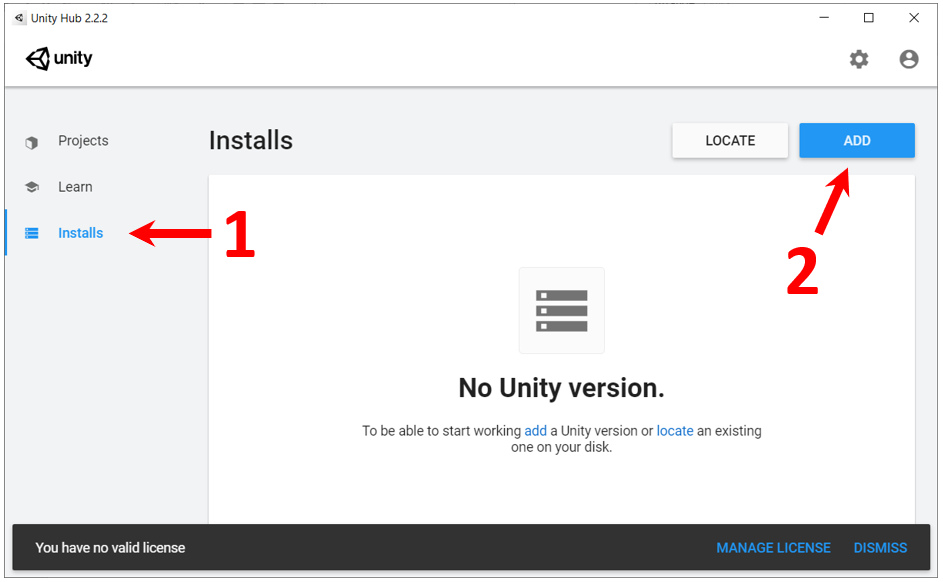The width and height of the screenshot is (943, 582).
Task: Click the blue ADD button
Action: [856, 140]
